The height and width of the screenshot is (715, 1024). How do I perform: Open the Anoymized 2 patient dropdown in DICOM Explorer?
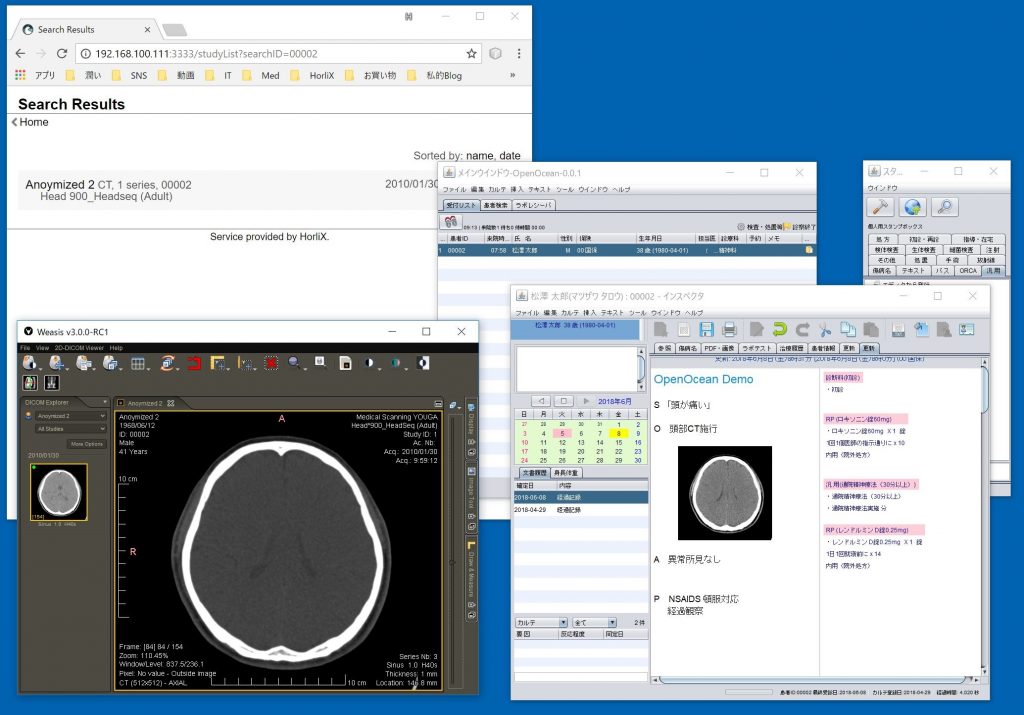pyautogui.click(x=70, y=416)
